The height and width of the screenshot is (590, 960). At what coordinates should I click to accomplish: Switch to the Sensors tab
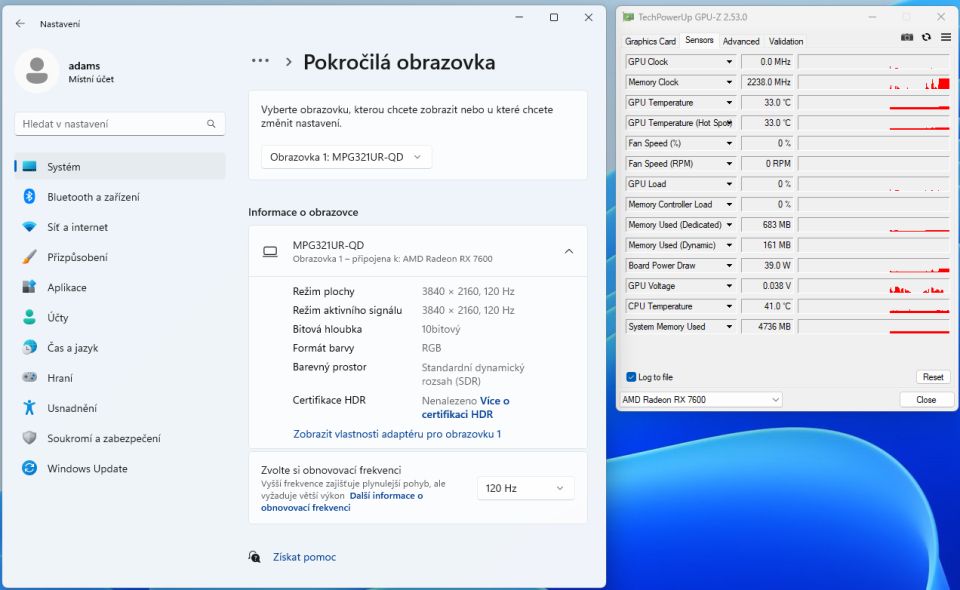(x=699, y=40)
